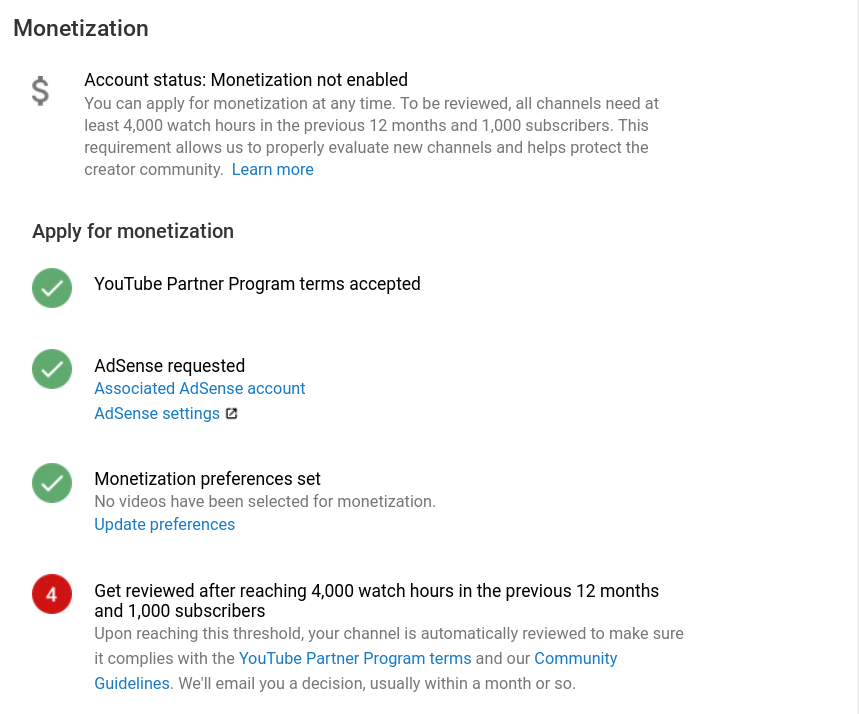The height and width of the screenshot is (714, 859).
Task: Click the green checkmark next to AdSense requested
Action: click(x=52, y=369)
